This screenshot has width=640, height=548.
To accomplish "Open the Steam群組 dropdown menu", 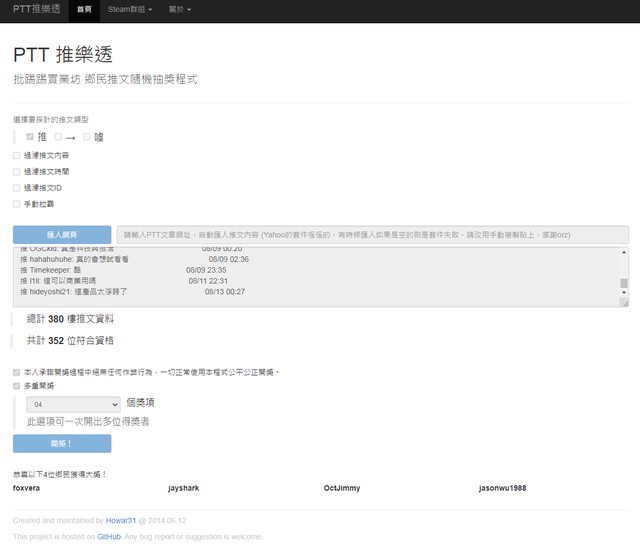I will click(129, 9).
